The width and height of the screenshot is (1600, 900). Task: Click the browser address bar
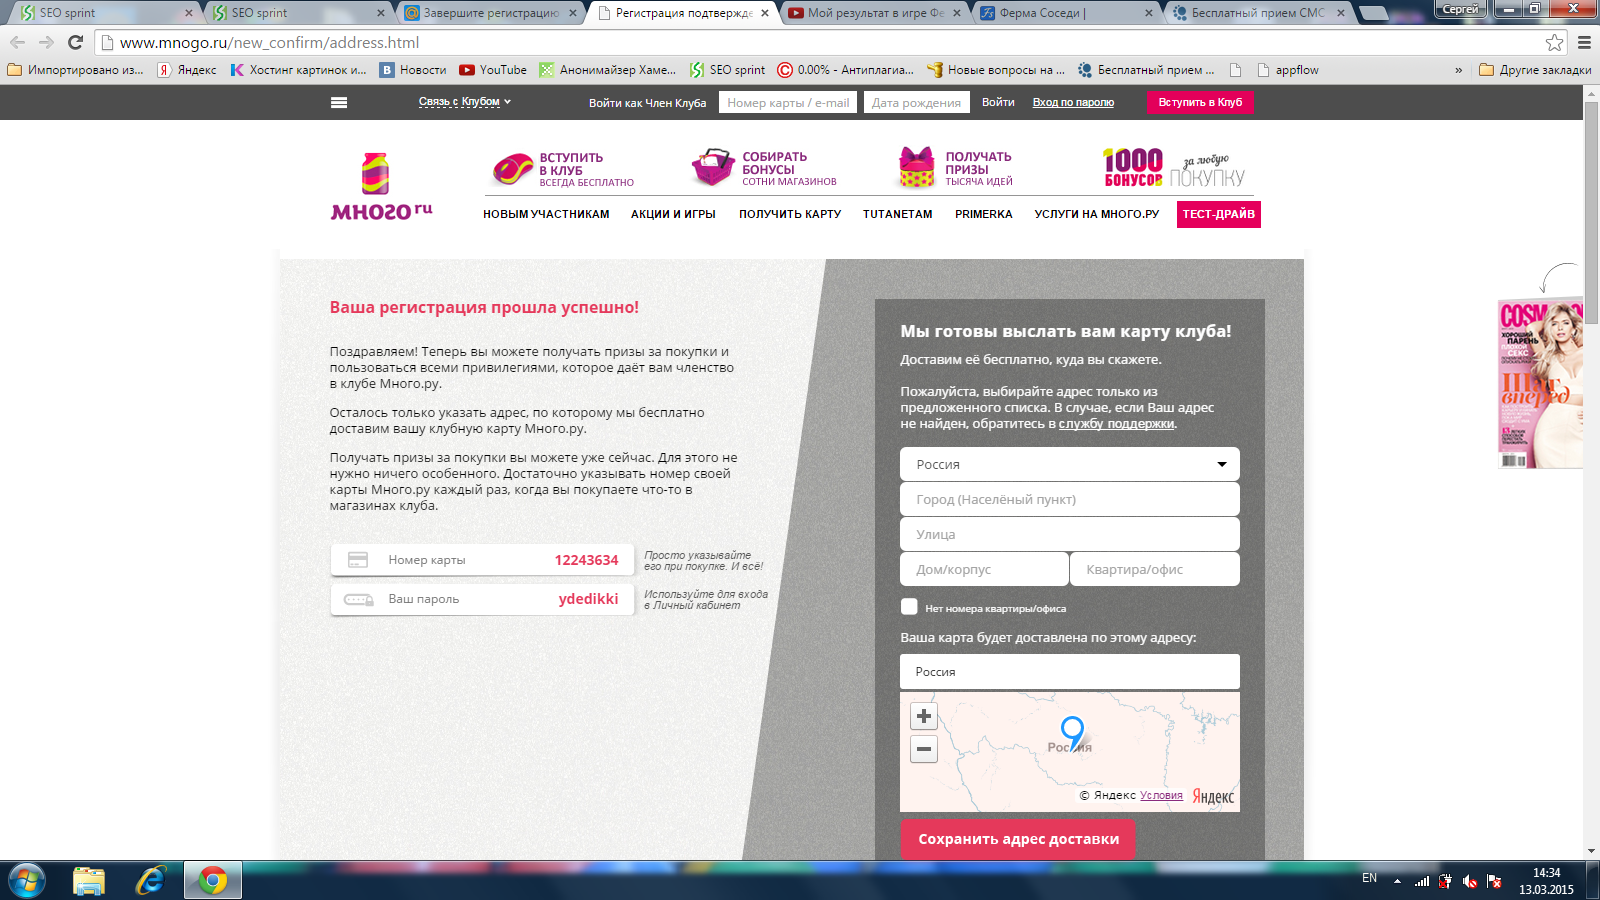(x=820, y=42)
